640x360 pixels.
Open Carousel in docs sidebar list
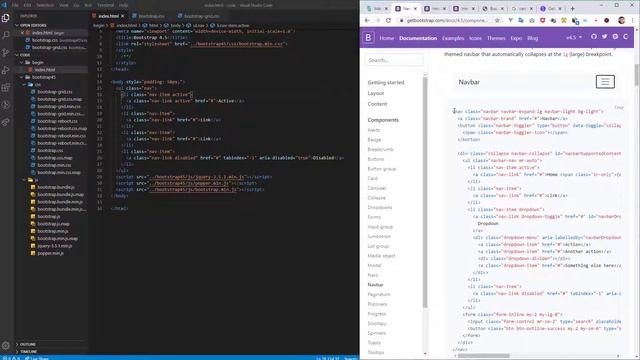(376, 188)
